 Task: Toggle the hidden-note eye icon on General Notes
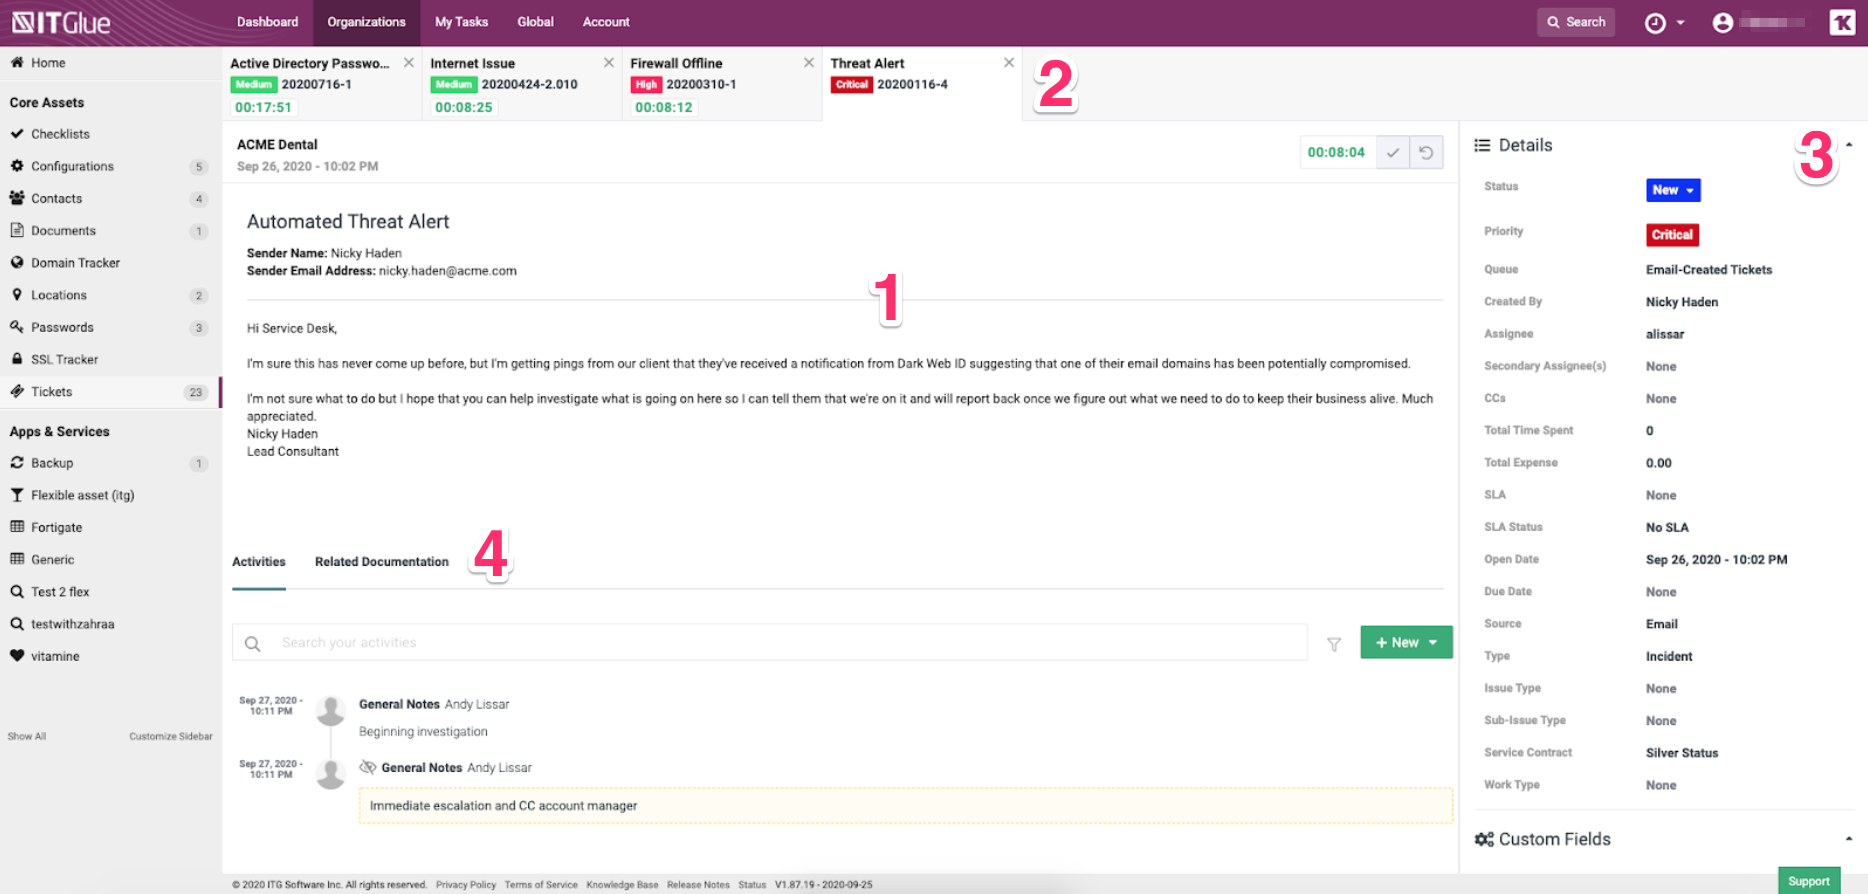[x=367, y=767]
